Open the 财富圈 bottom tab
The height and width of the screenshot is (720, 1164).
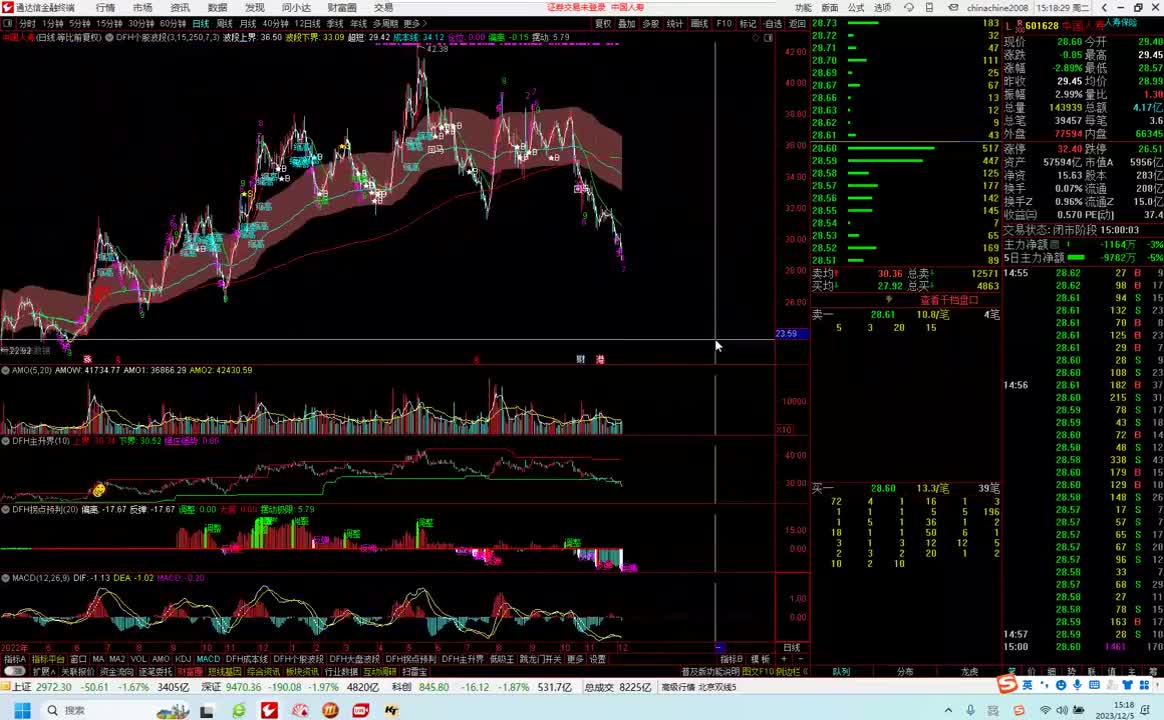click(190, 672)
